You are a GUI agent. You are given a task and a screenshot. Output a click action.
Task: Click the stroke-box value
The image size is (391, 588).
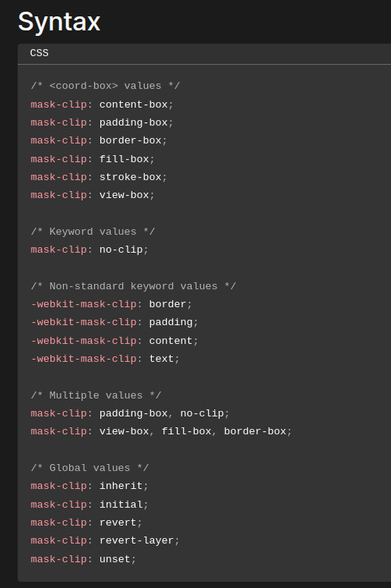130,177
